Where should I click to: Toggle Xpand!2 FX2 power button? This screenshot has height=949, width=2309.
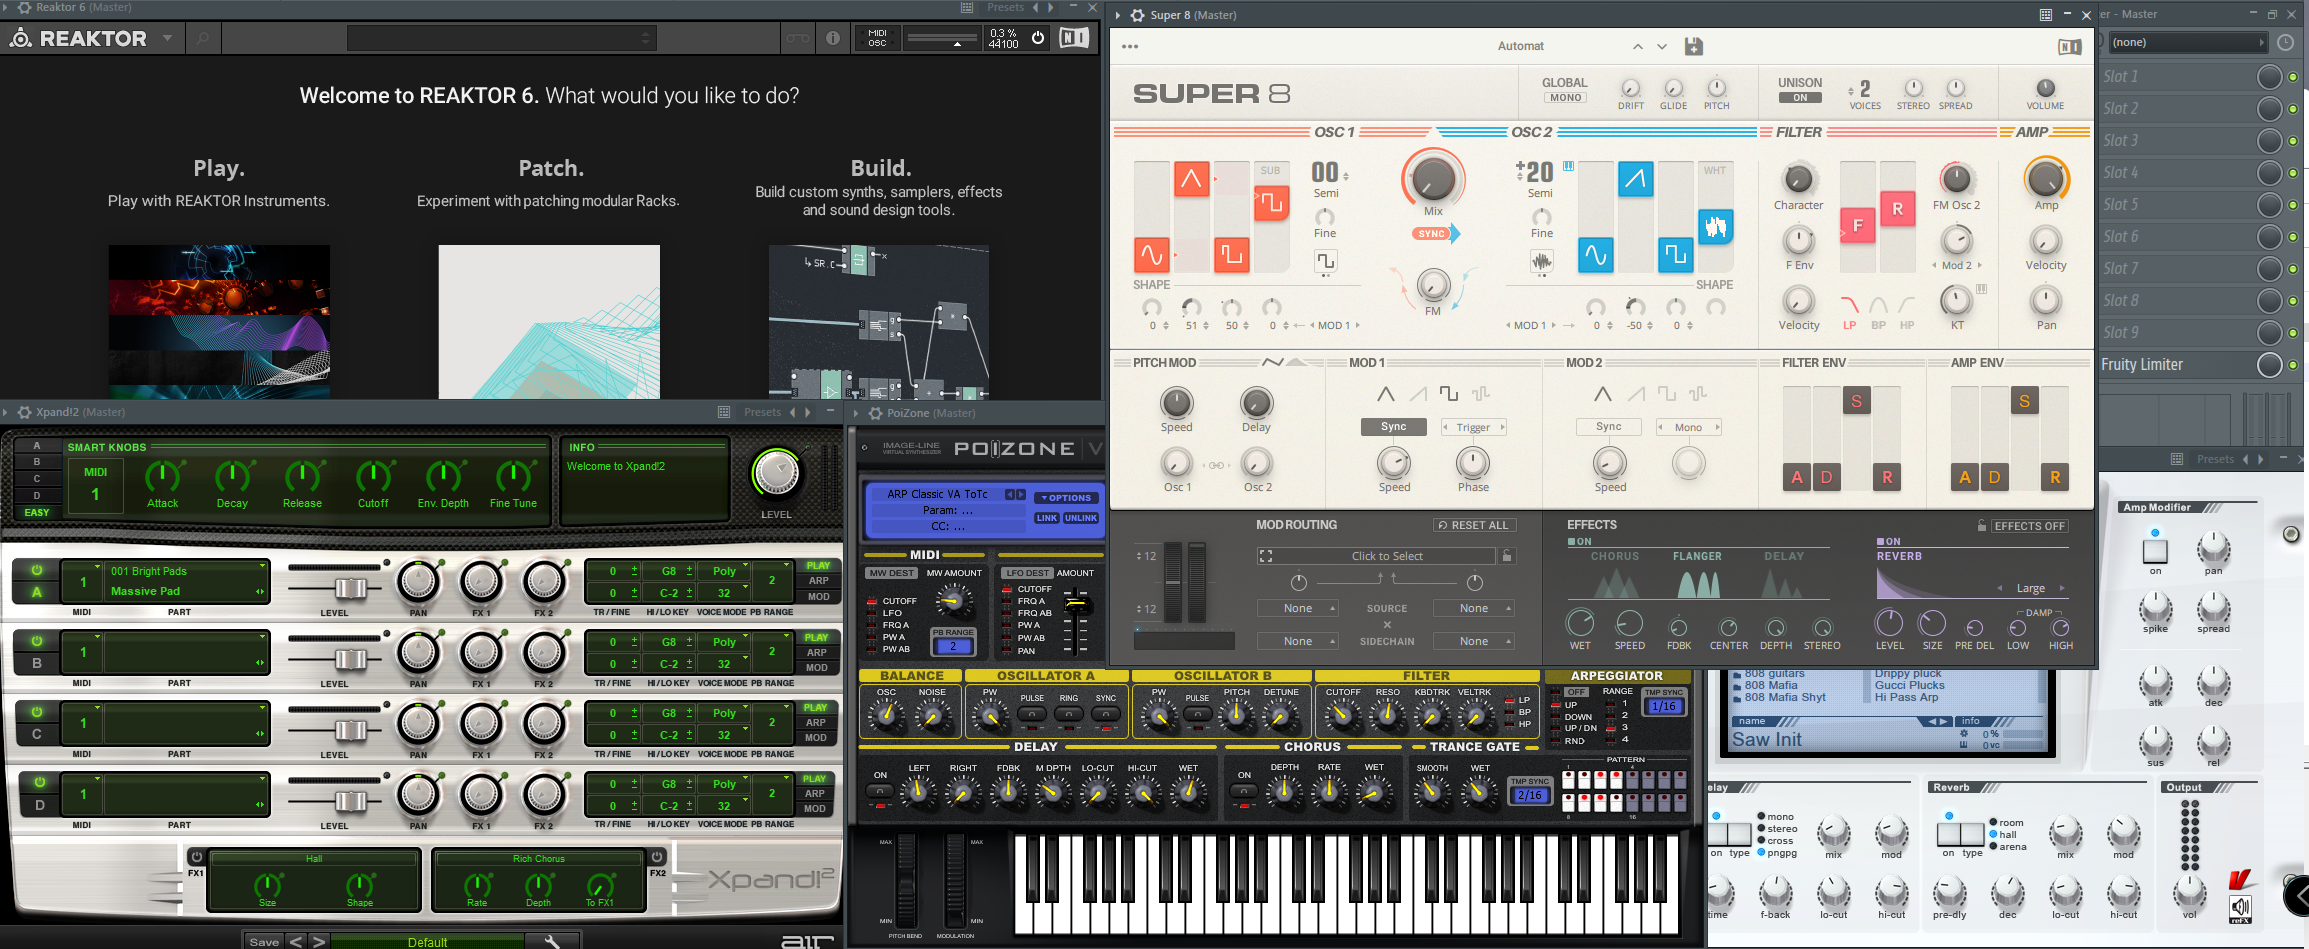coord(657,857)
